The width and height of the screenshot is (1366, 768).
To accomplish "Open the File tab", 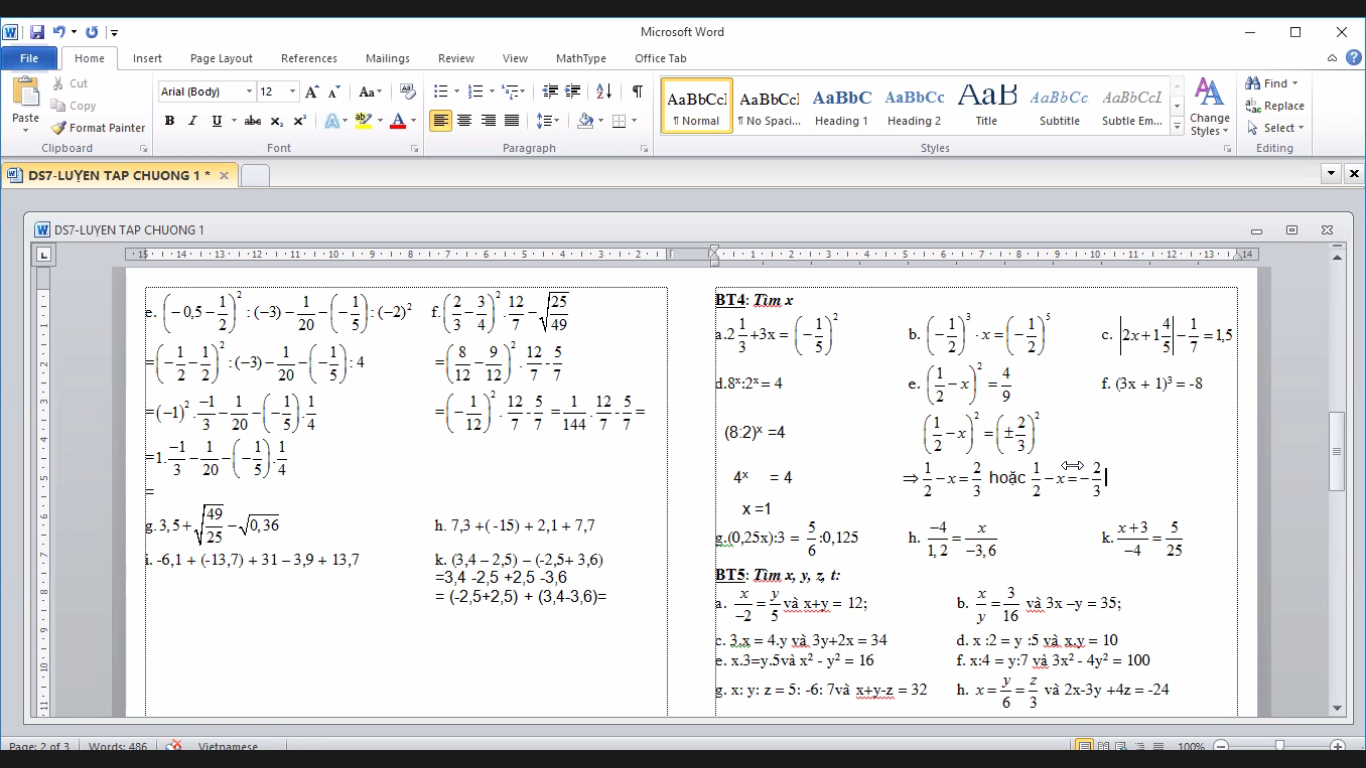I will [29, 59].
